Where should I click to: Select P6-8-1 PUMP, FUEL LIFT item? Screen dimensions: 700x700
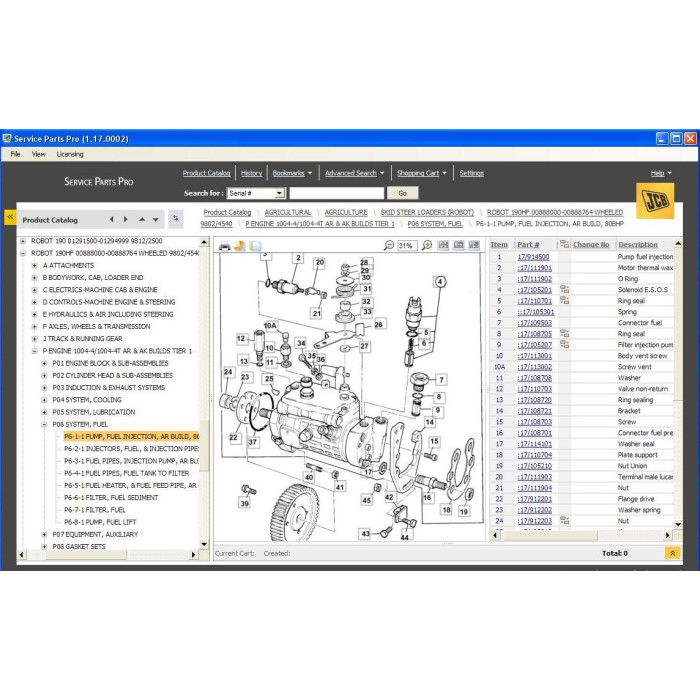tap(100, 522)
